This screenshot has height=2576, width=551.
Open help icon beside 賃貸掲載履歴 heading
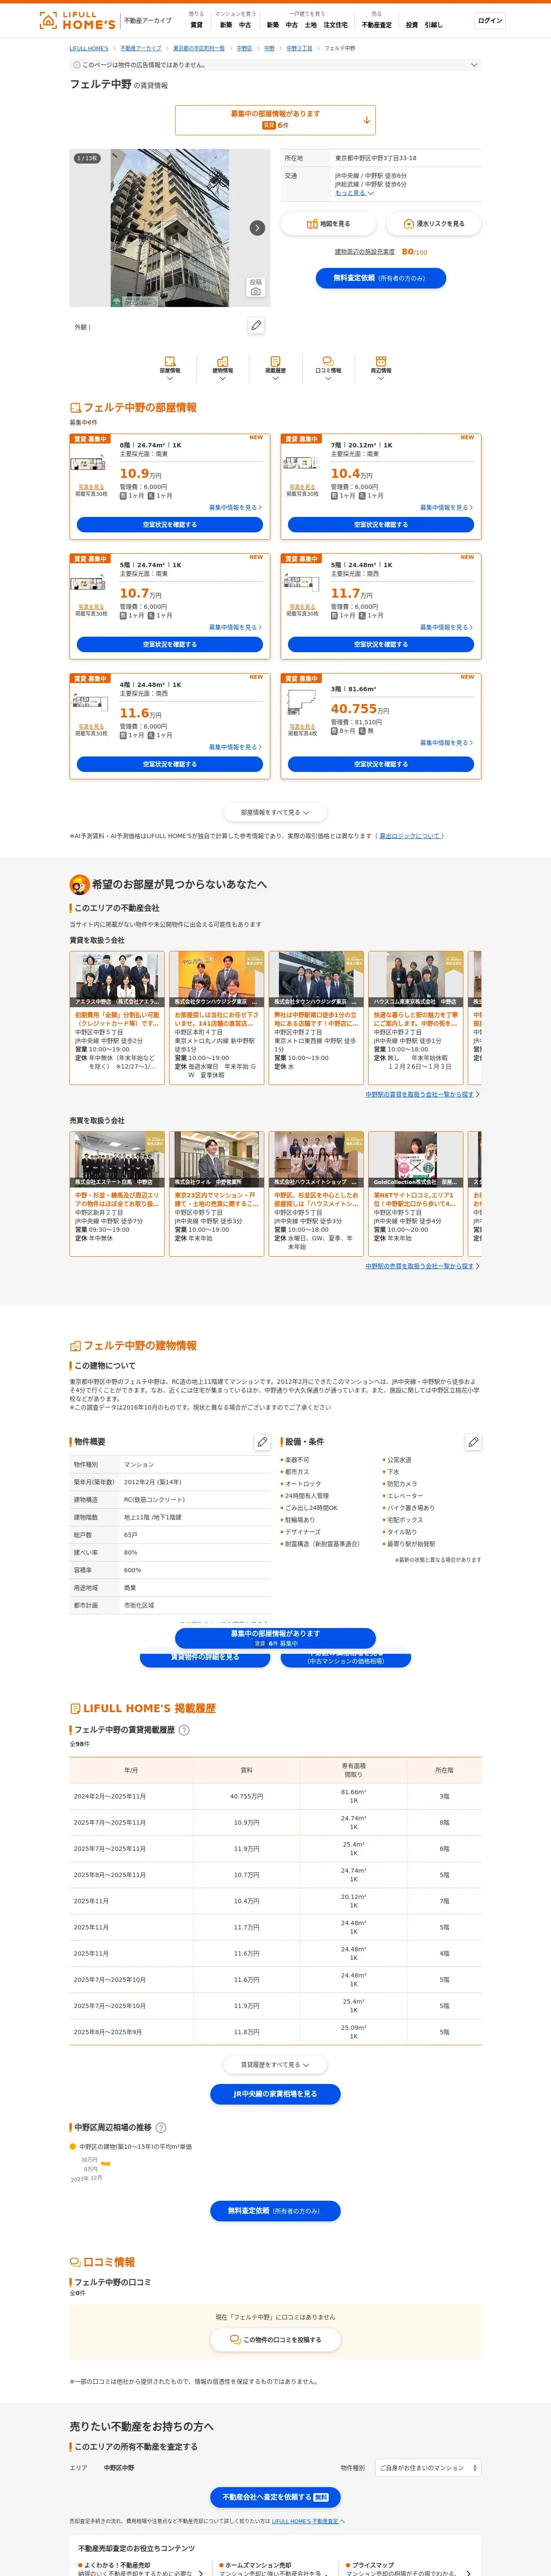pos(184,1730)
